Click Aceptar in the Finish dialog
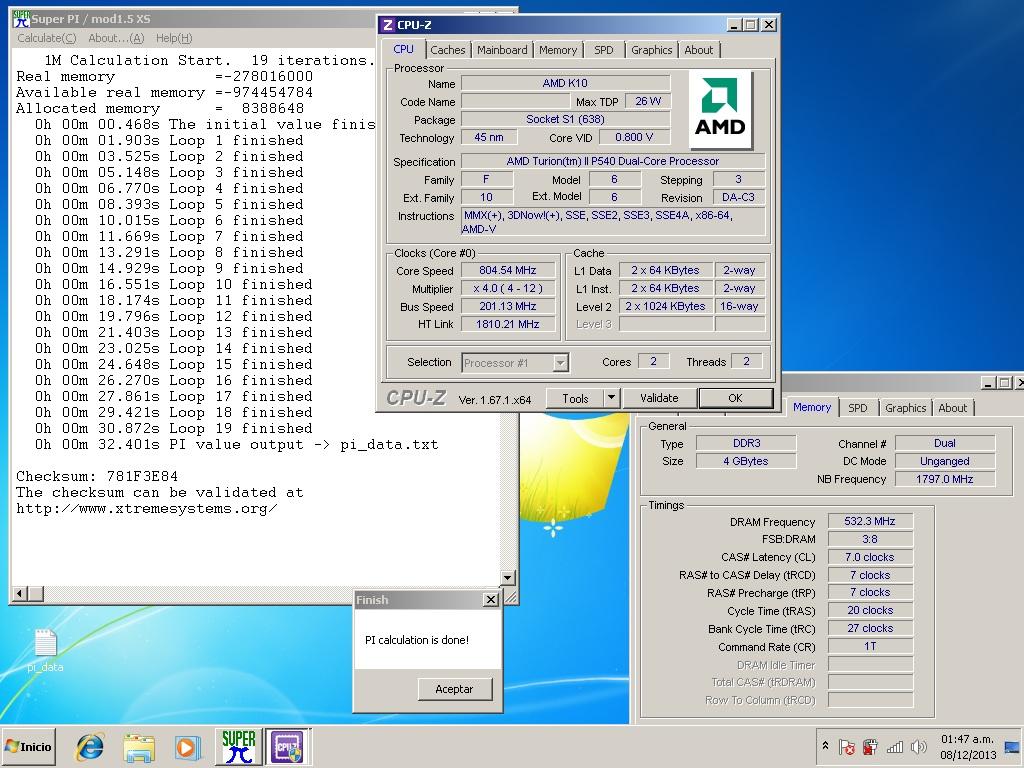Viewport: 1024px width, 768px height. pos(454,689)
